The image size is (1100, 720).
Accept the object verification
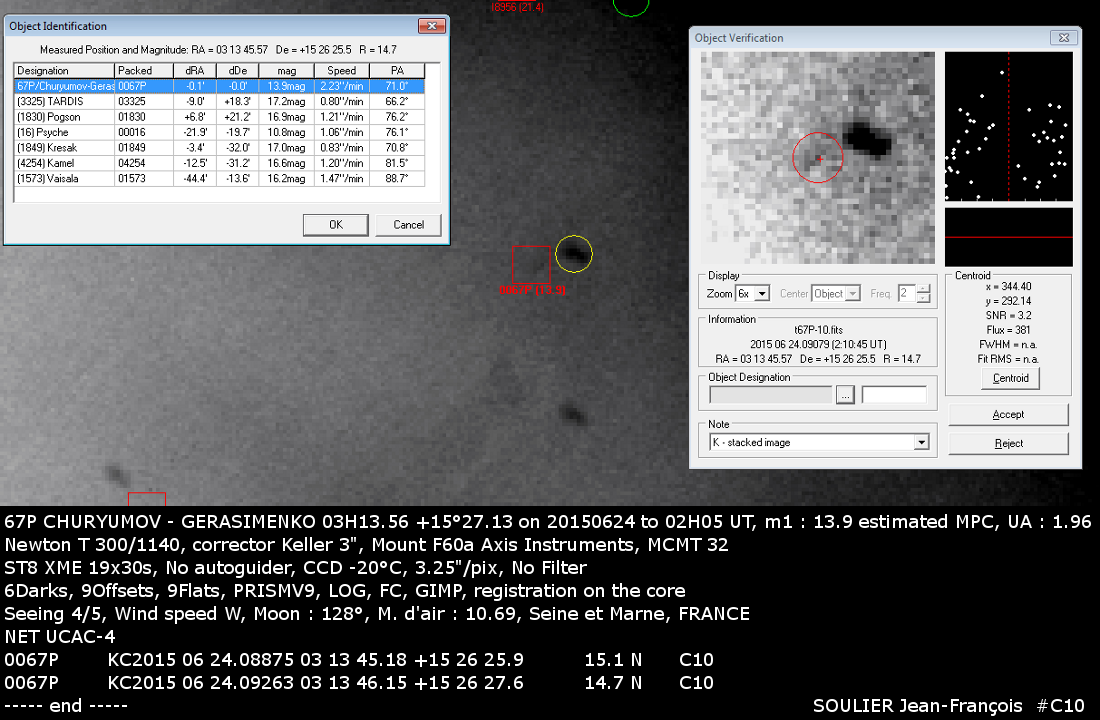(1008, 415)
